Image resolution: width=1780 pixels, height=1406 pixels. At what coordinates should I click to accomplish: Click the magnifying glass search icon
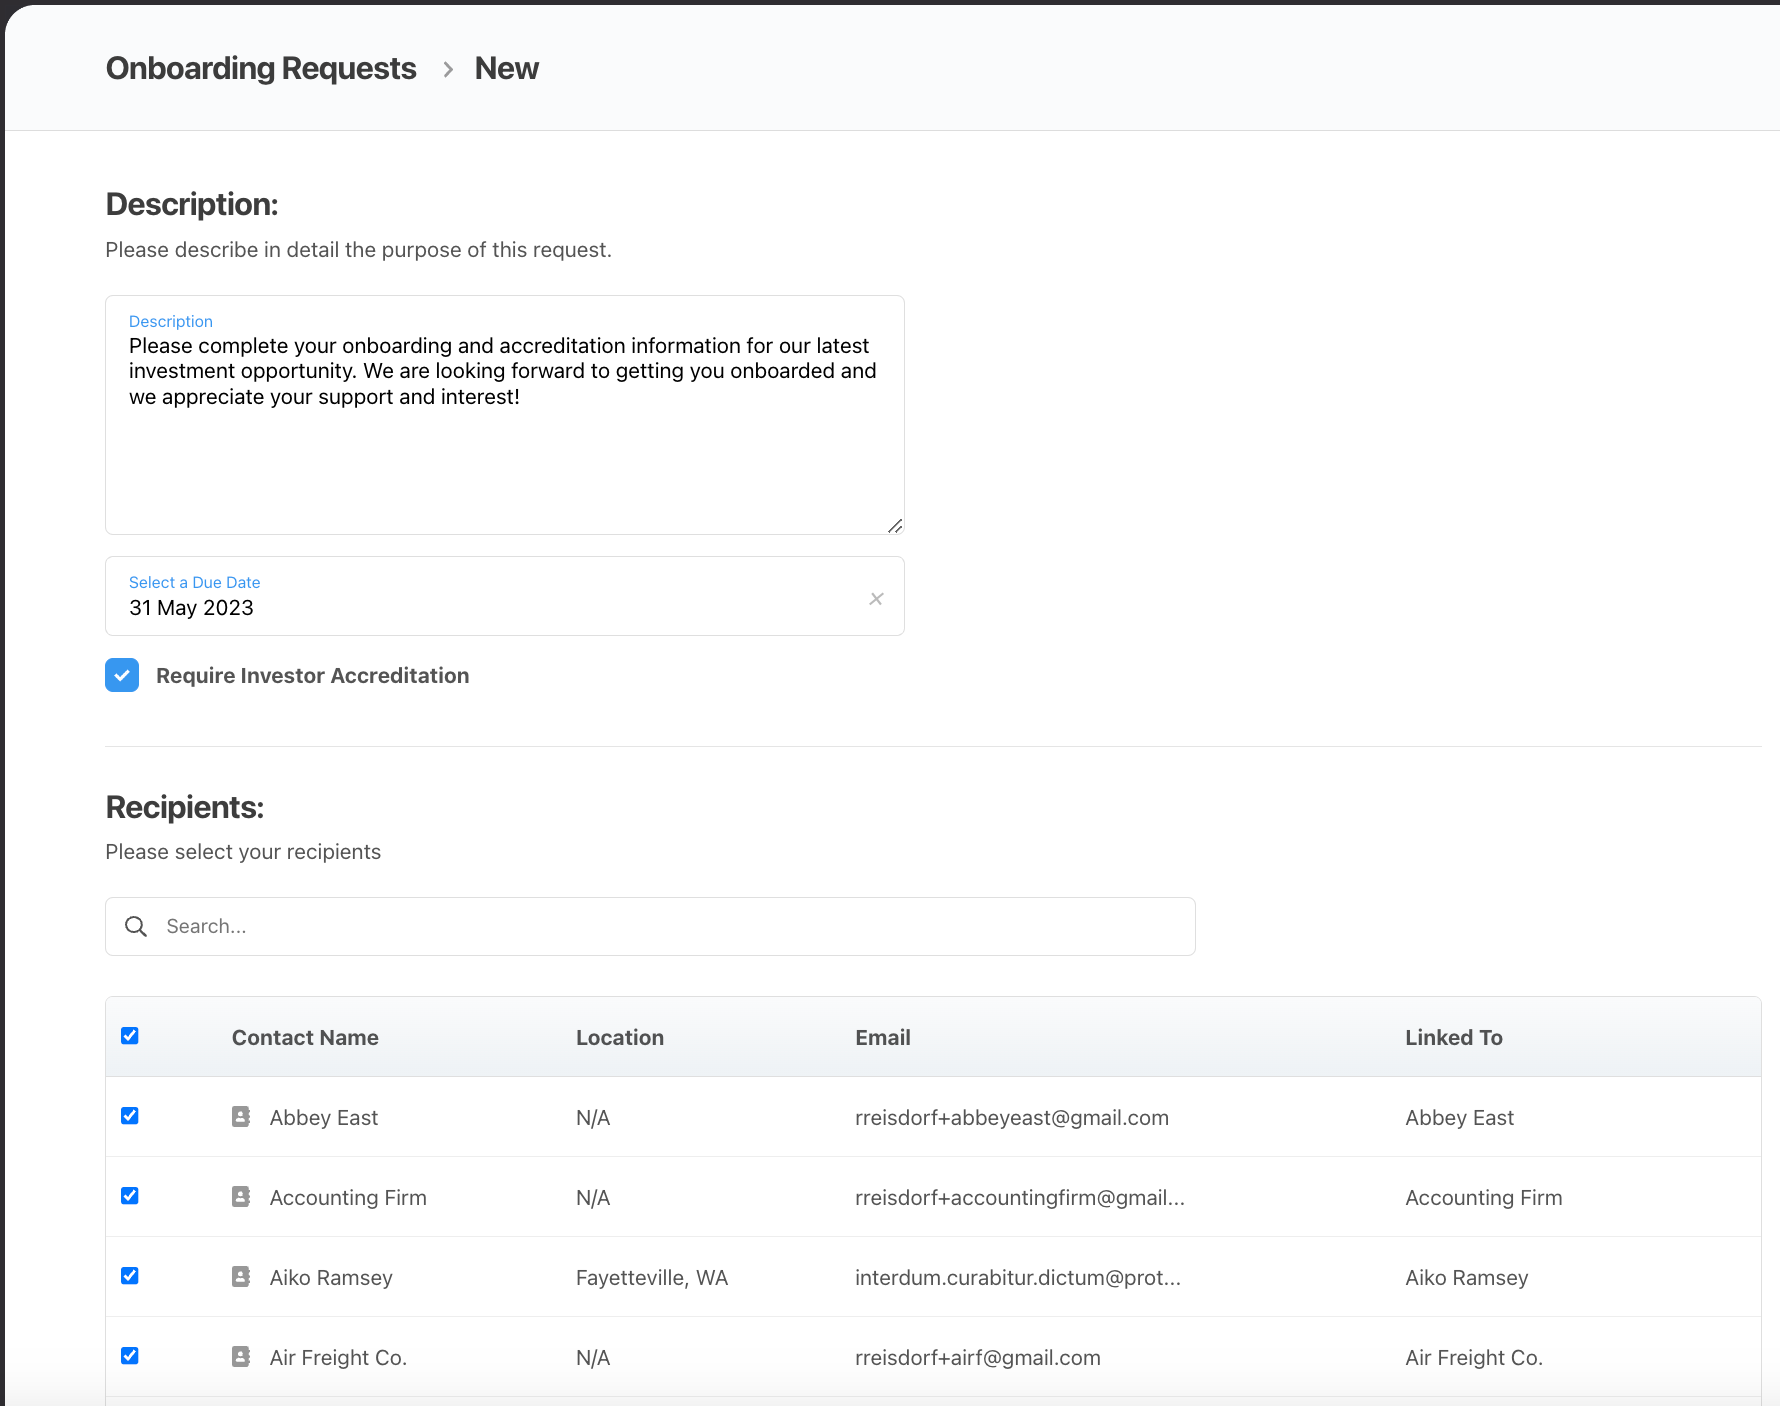point(135,926)
